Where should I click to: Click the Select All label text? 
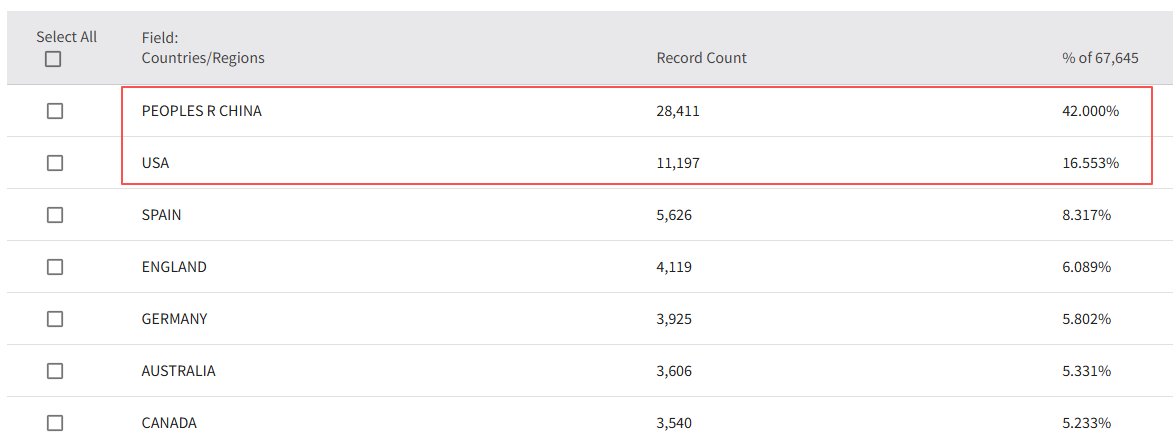(x=66, y=37)
